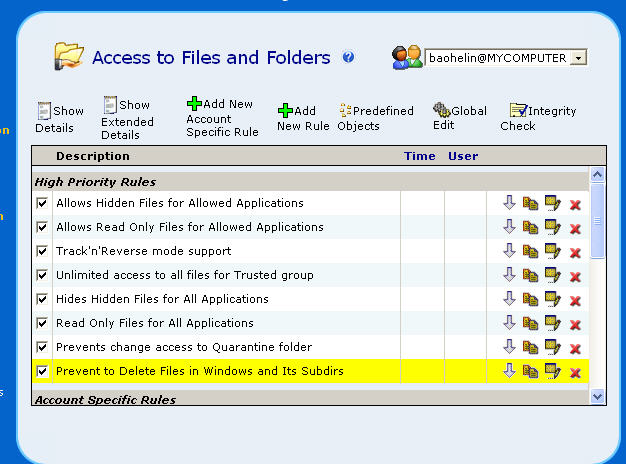Copy the 'Allows Read Only Files' rule
Image resolution: width=626 pixels, height=464 pixels.
pos(530,227)
